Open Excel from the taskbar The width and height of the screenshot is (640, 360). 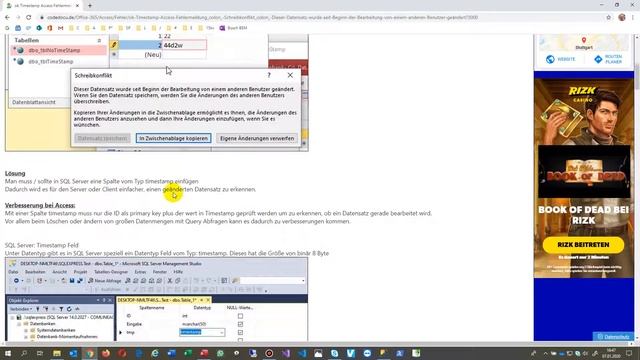click(188, 353)
